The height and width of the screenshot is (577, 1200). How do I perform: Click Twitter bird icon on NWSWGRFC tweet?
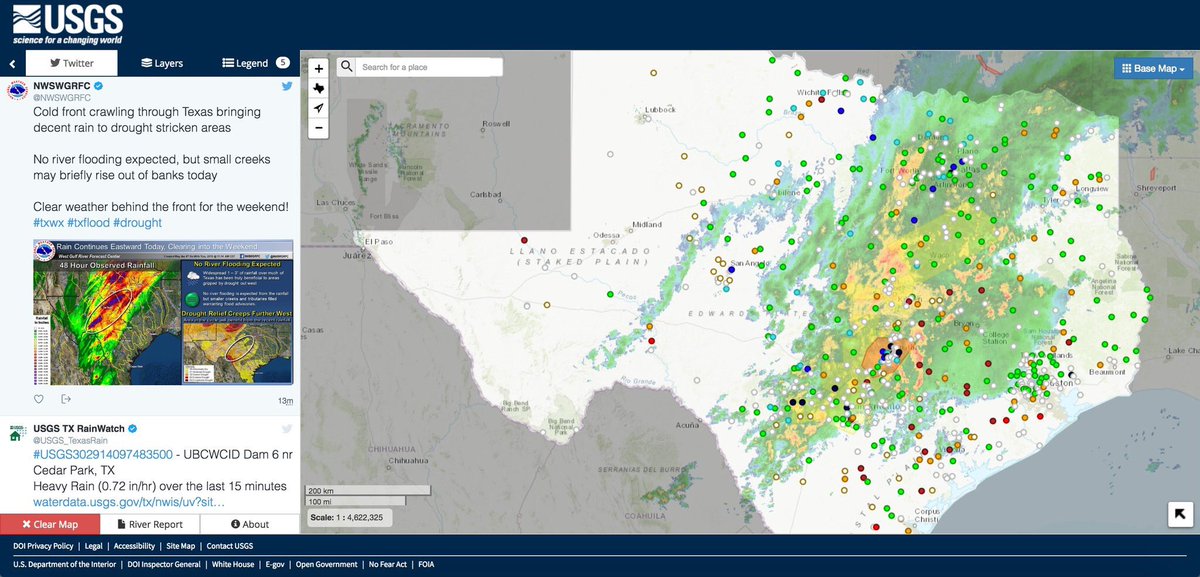click(286, 88)
